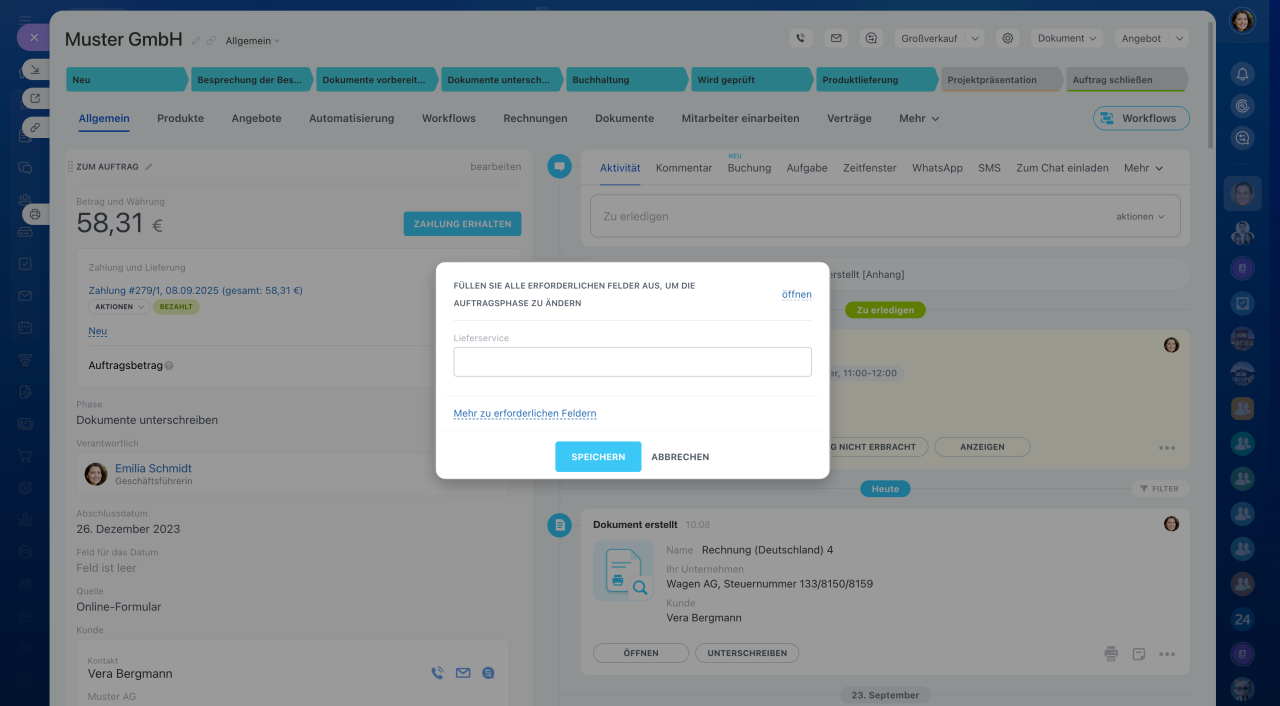Select Kommentar tab in activity panel

684,168
